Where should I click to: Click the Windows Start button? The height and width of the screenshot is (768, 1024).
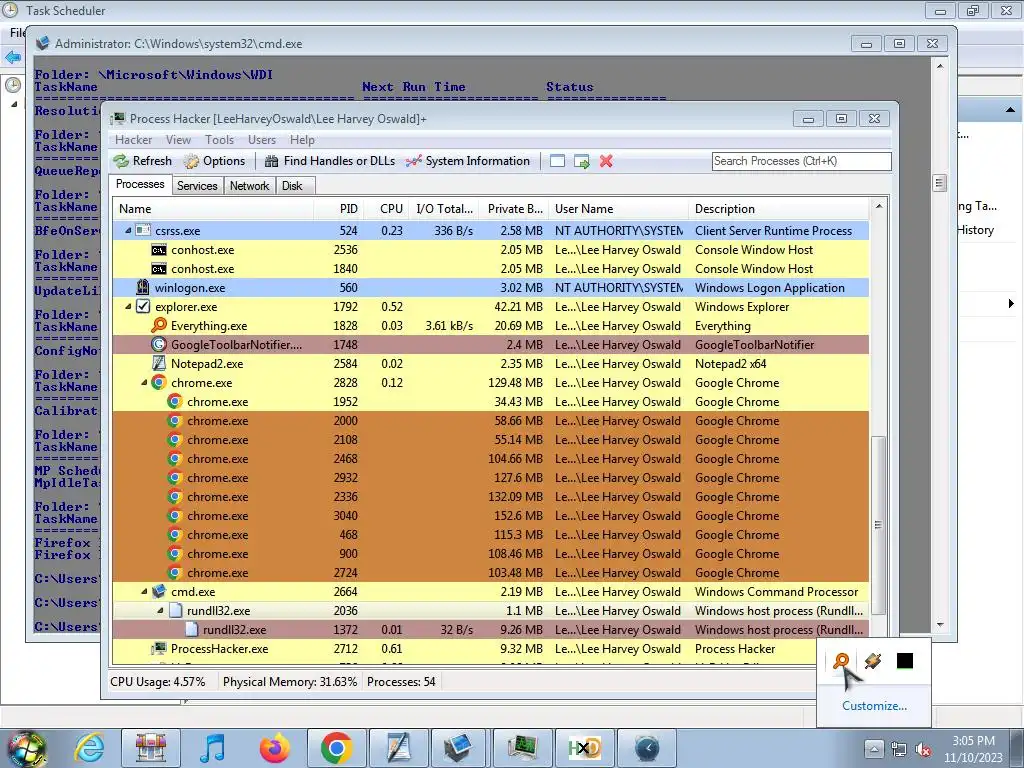coord(26,749)
